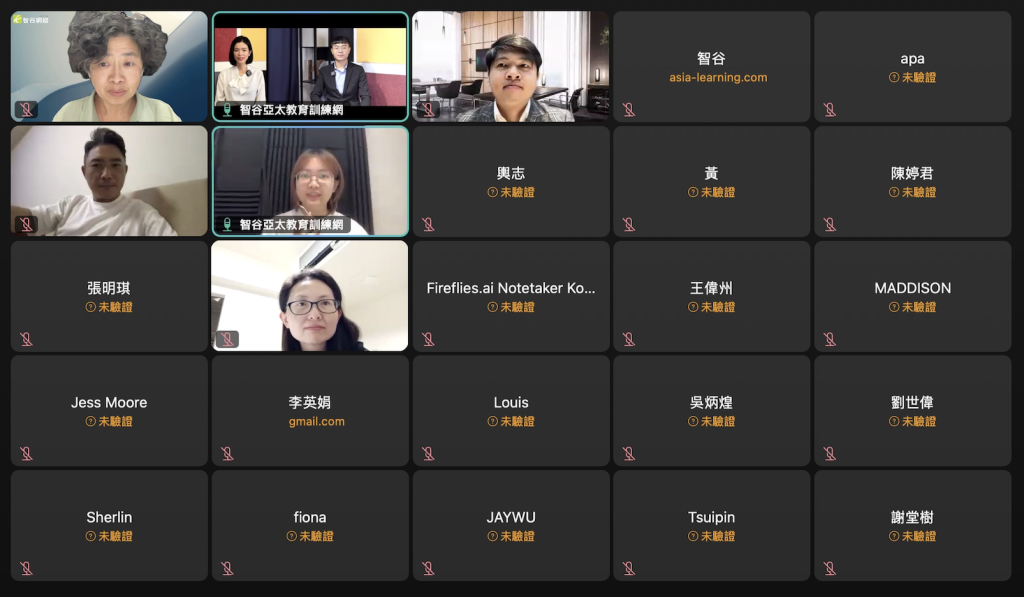Viewport: 1024px width, 597px height.
Task: Click the asia-learning.com link under 智谷
Action: (x=718, y=77)
